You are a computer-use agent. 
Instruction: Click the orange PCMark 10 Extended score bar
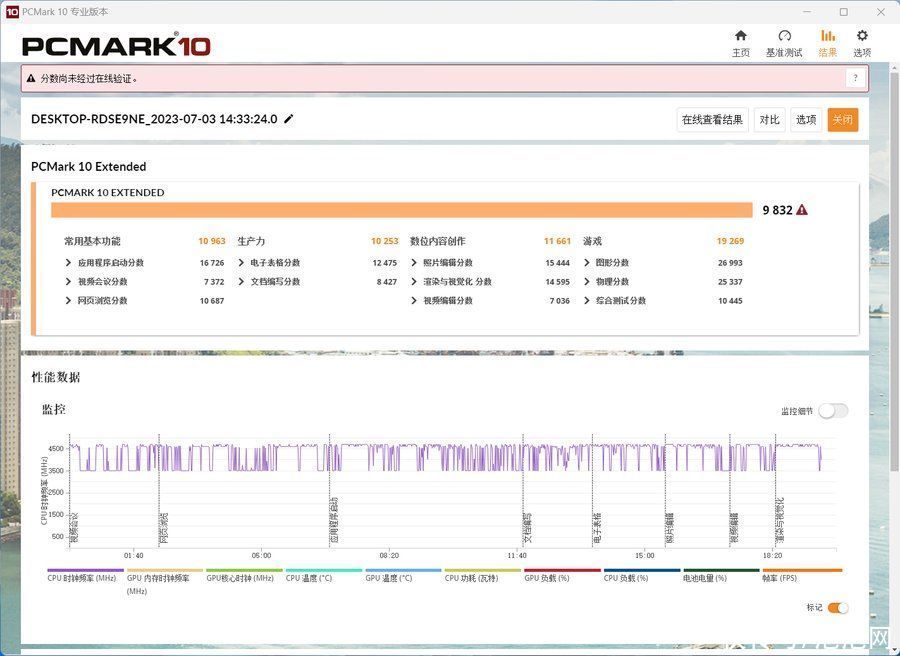click(402, 210)
